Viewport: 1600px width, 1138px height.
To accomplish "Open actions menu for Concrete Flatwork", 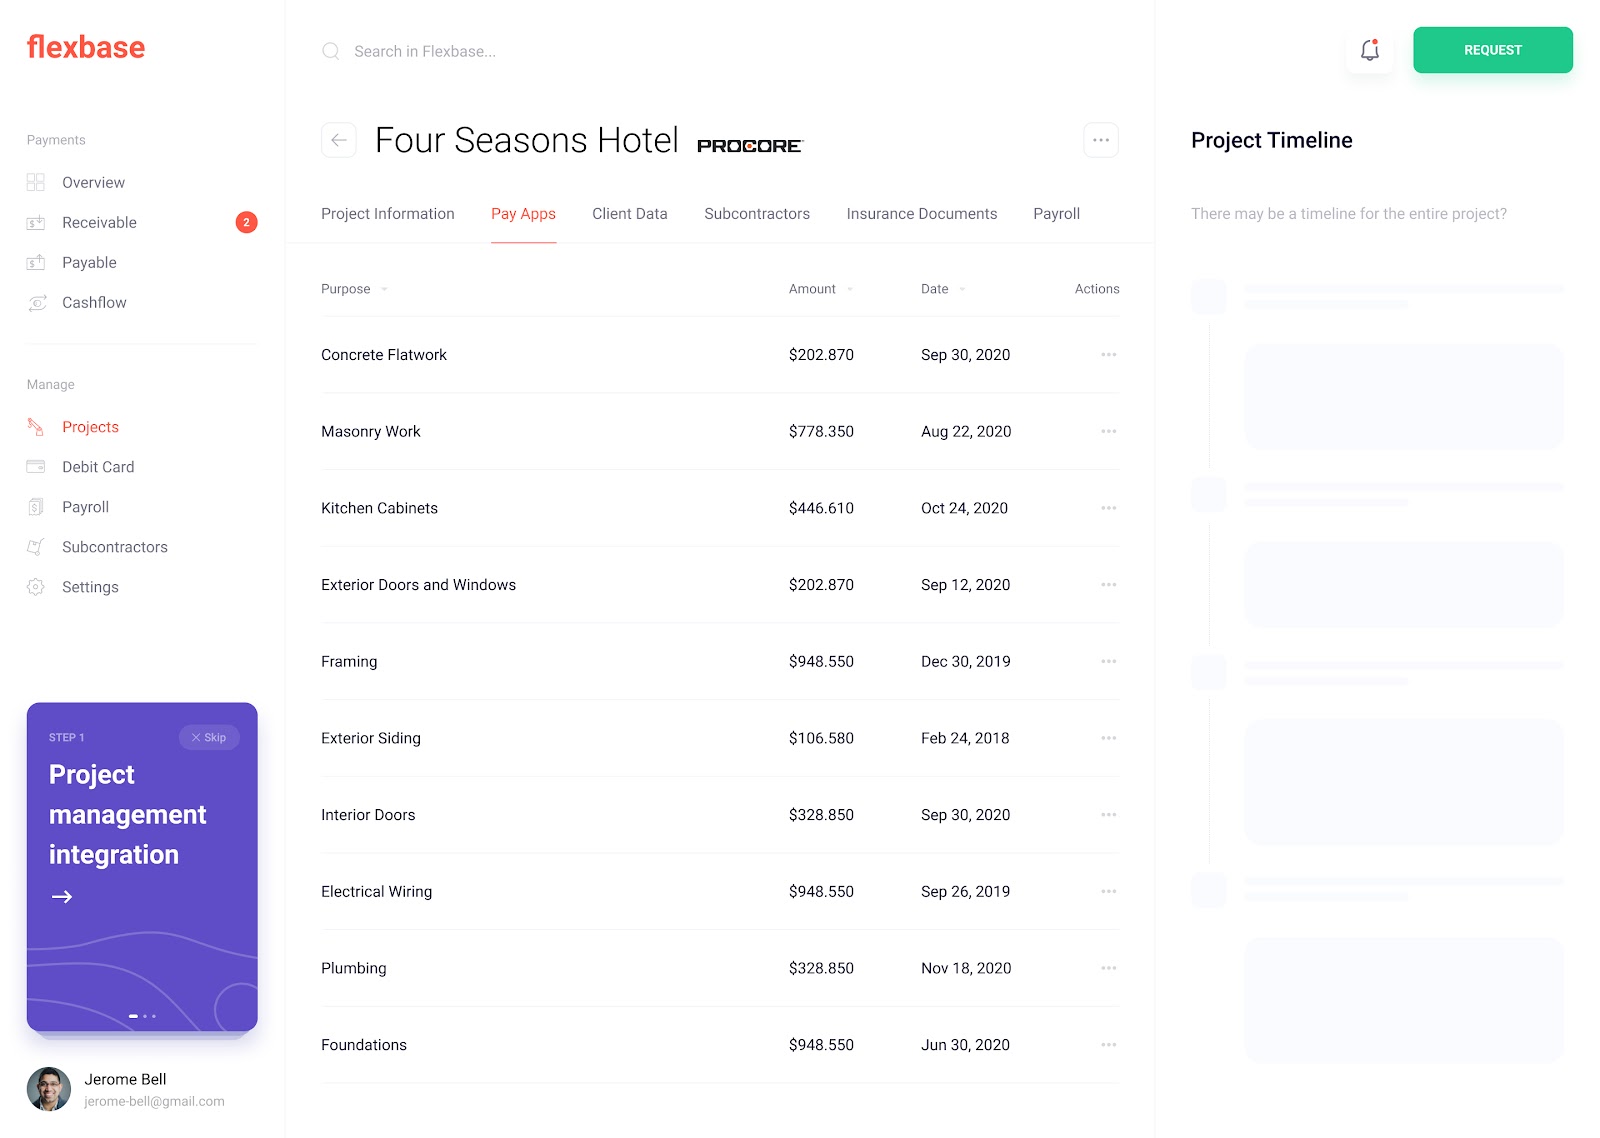I will click(1109, 355).
